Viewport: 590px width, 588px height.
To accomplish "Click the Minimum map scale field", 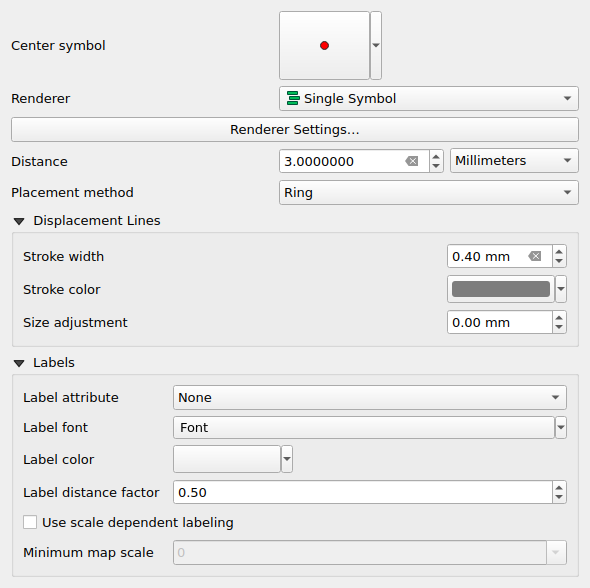I will 360,553.
